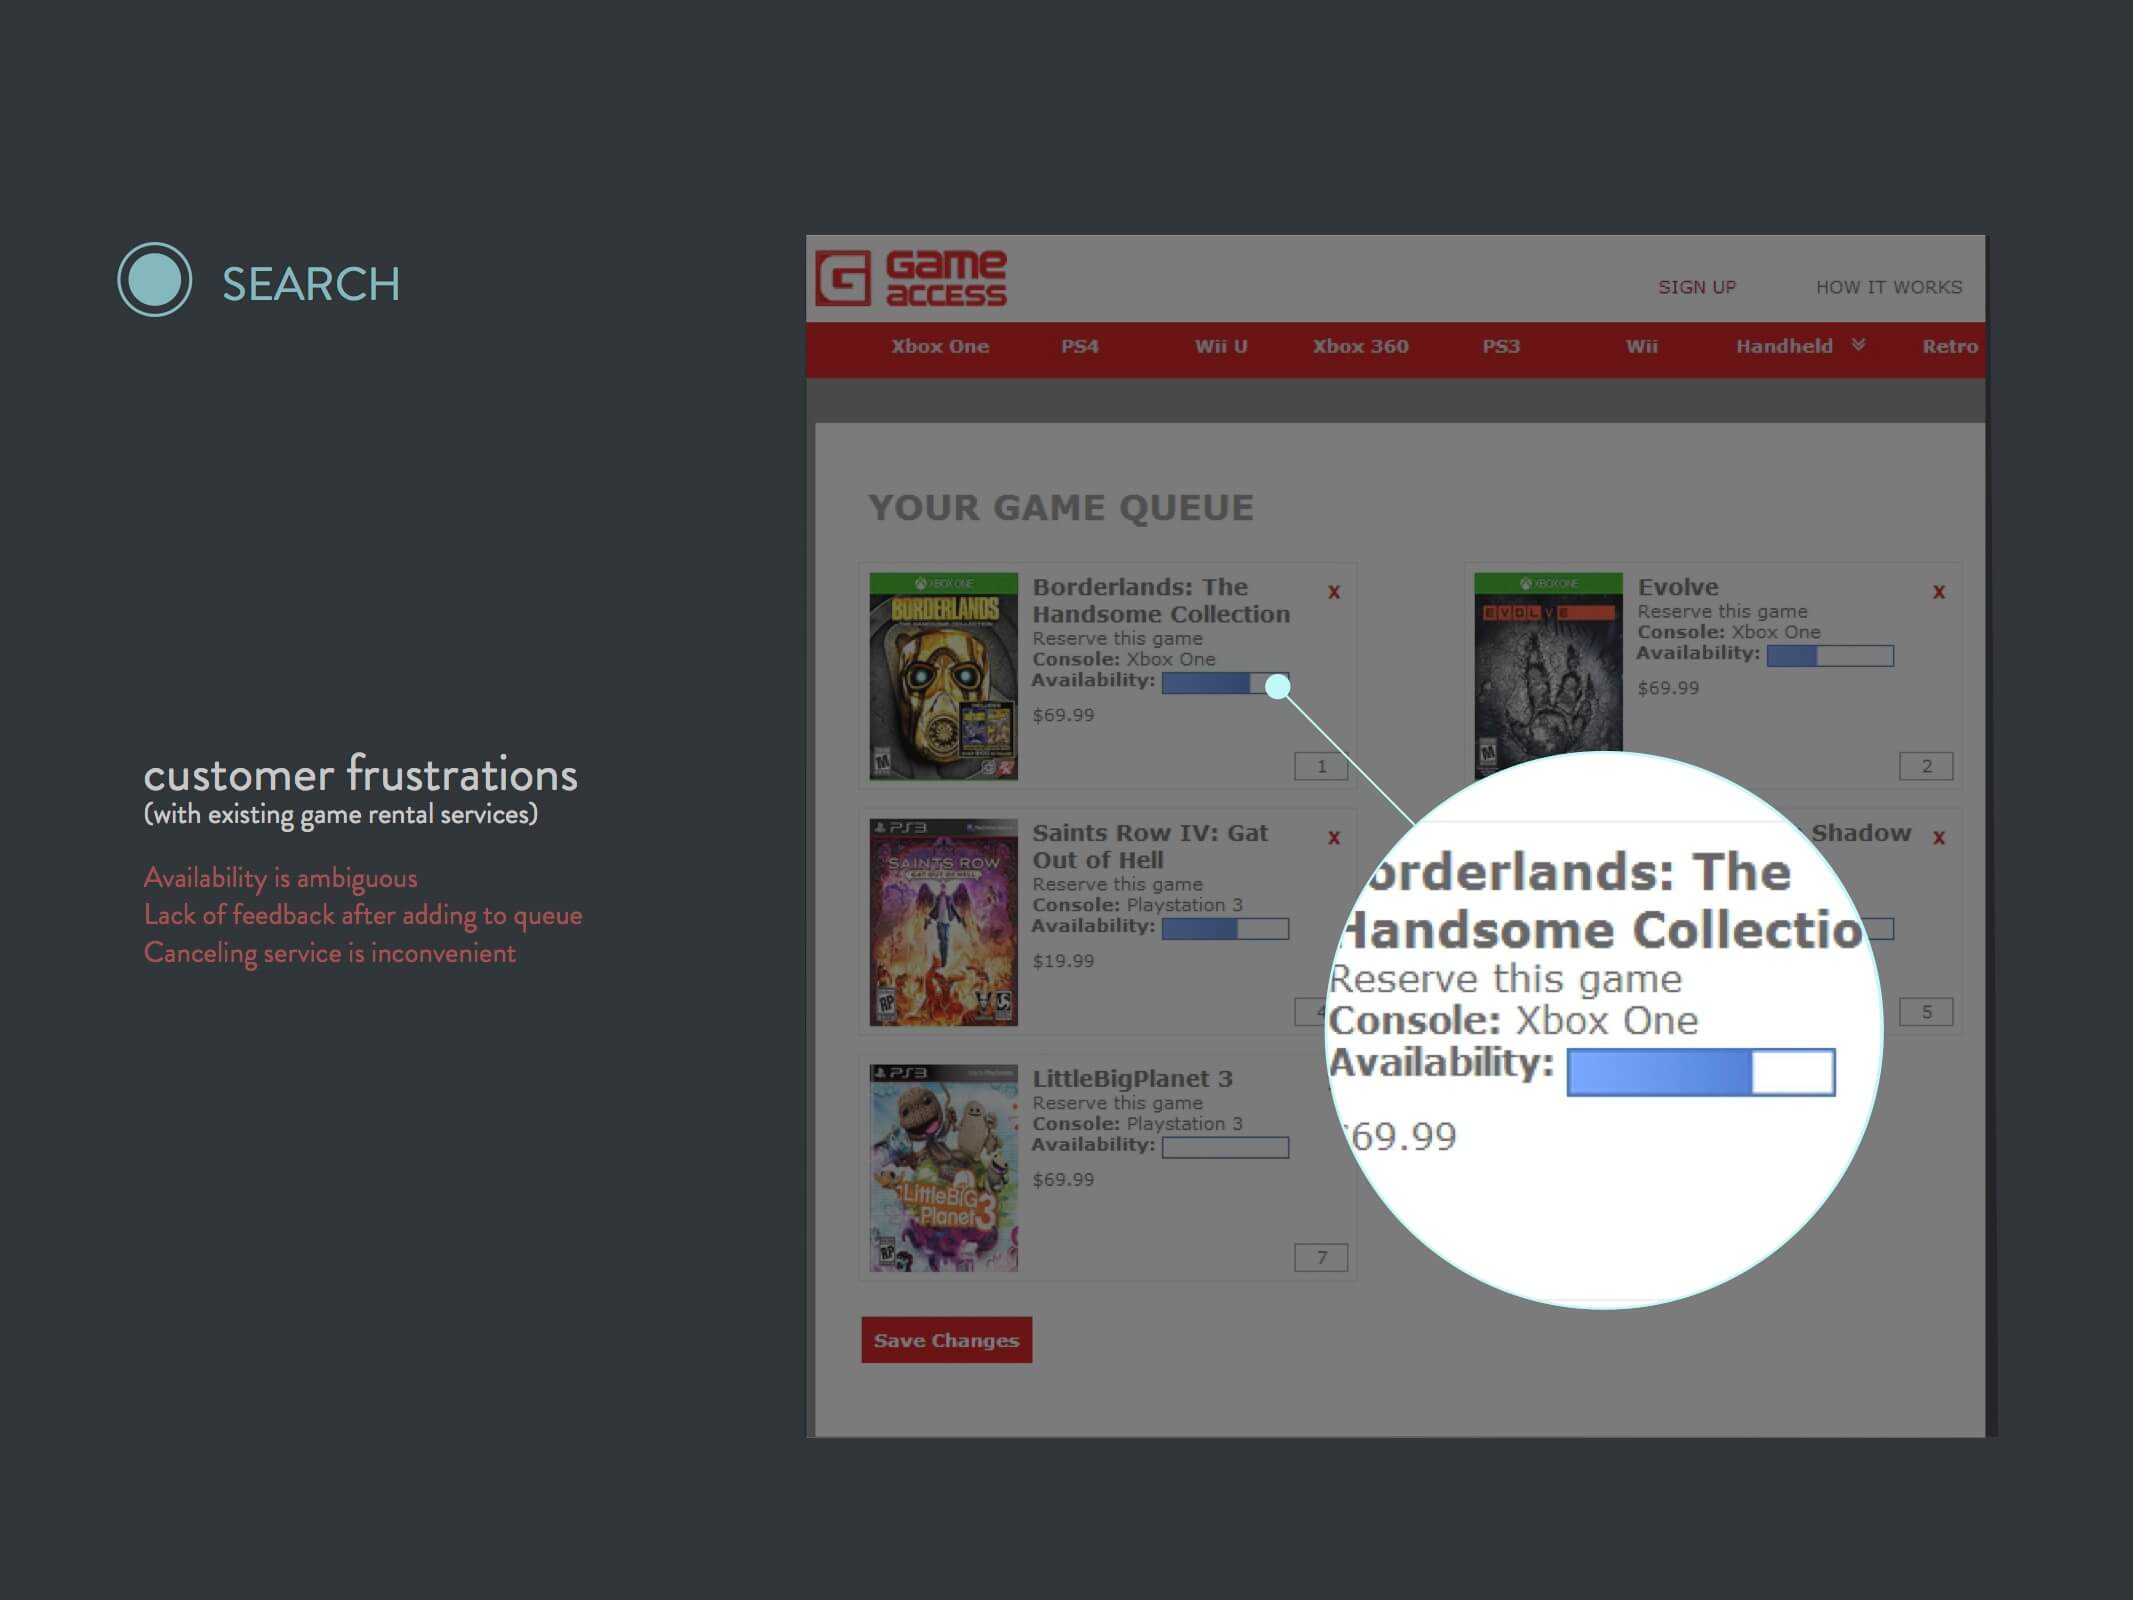Click the Borderlands: The Handsome Collection title
Viewport: 2133px width, 1600px height.
[x=1161, y=600]
